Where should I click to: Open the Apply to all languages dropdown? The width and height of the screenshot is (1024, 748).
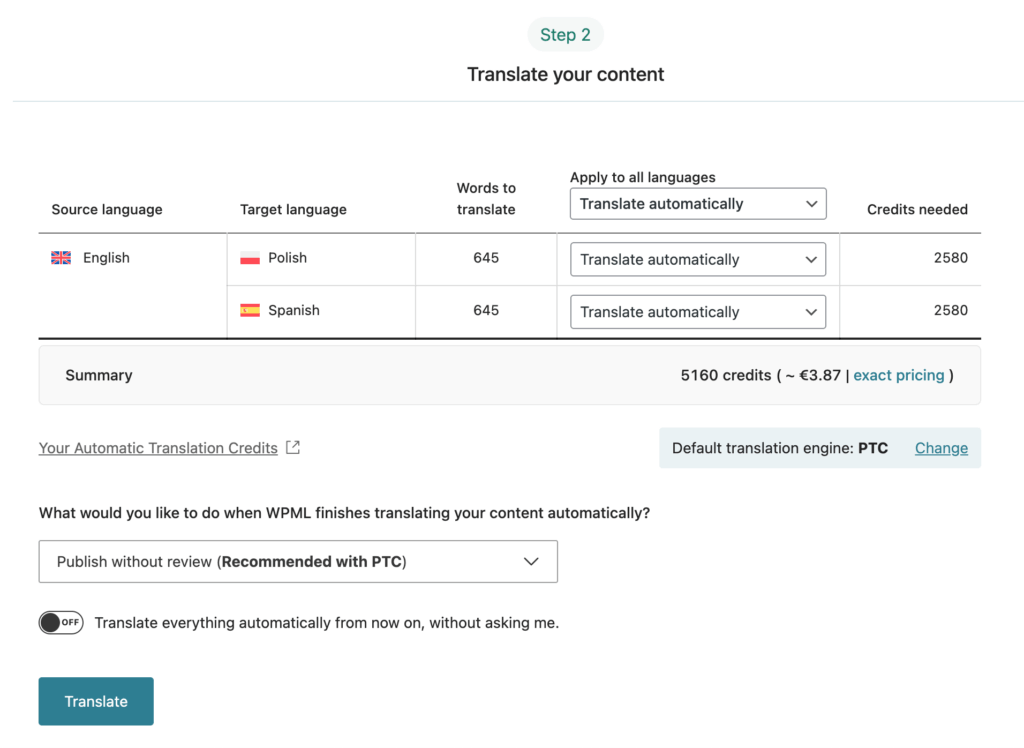697,203
